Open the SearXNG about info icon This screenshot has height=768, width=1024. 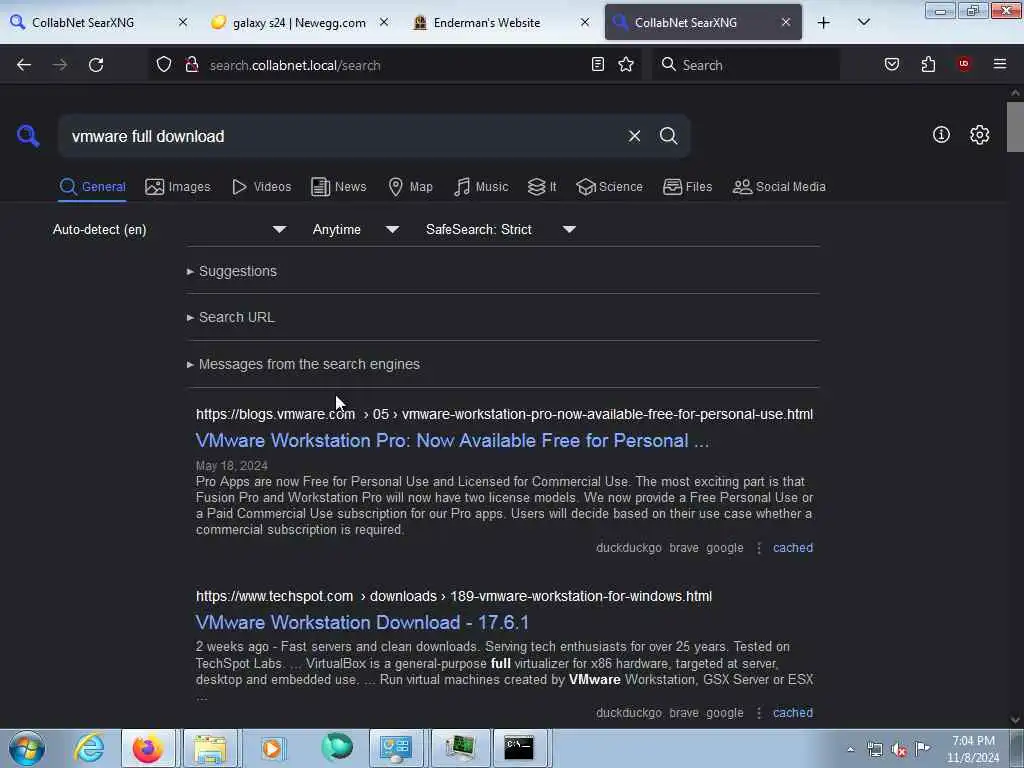(941, 135)
